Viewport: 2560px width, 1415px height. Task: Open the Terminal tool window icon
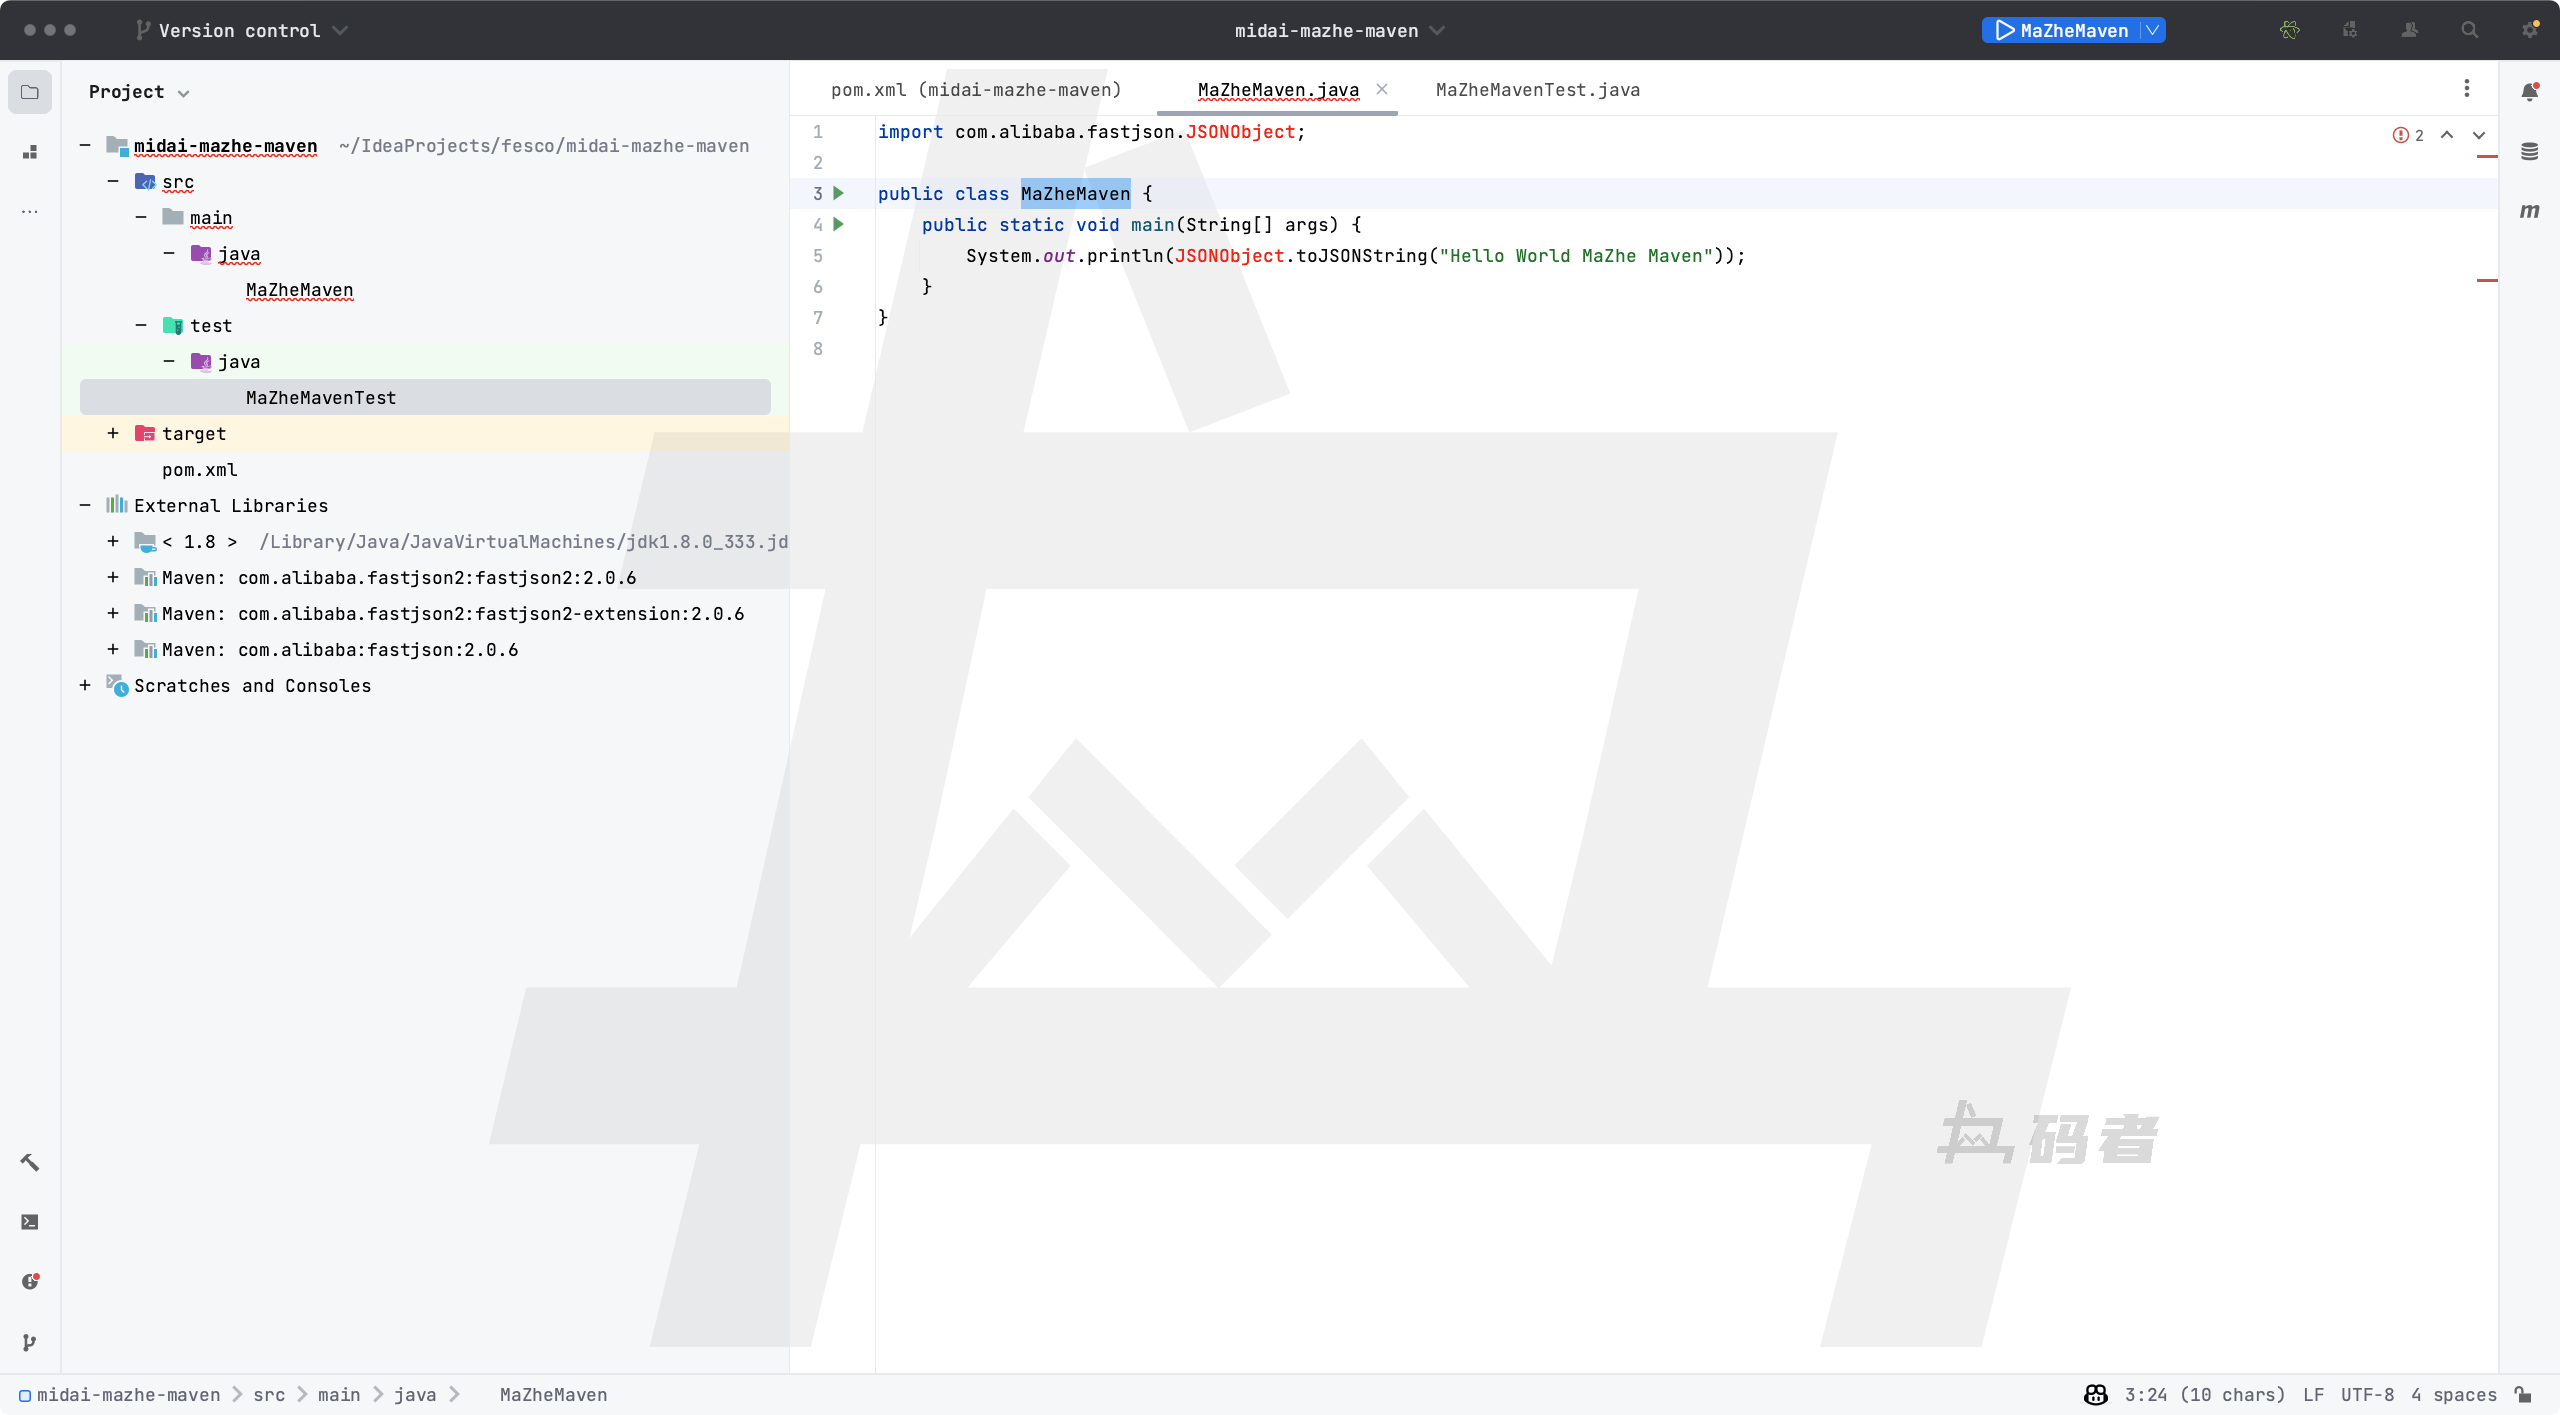coord(30,1222)
